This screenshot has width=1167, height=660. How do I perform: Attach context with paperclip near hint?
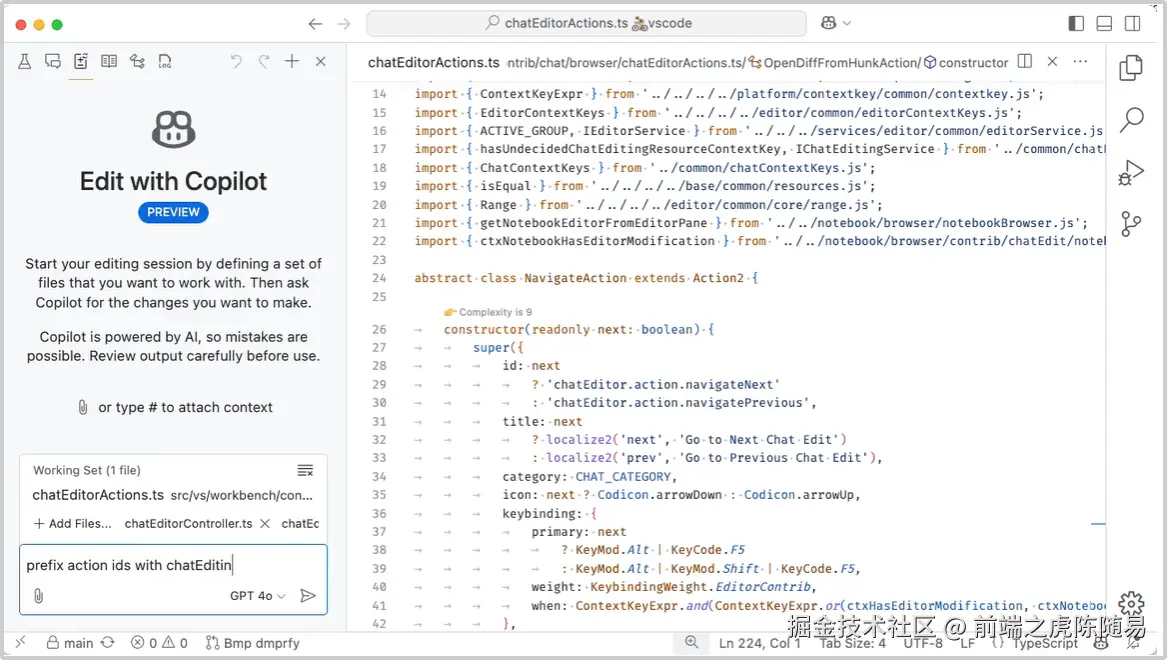[x=83, y=407]
